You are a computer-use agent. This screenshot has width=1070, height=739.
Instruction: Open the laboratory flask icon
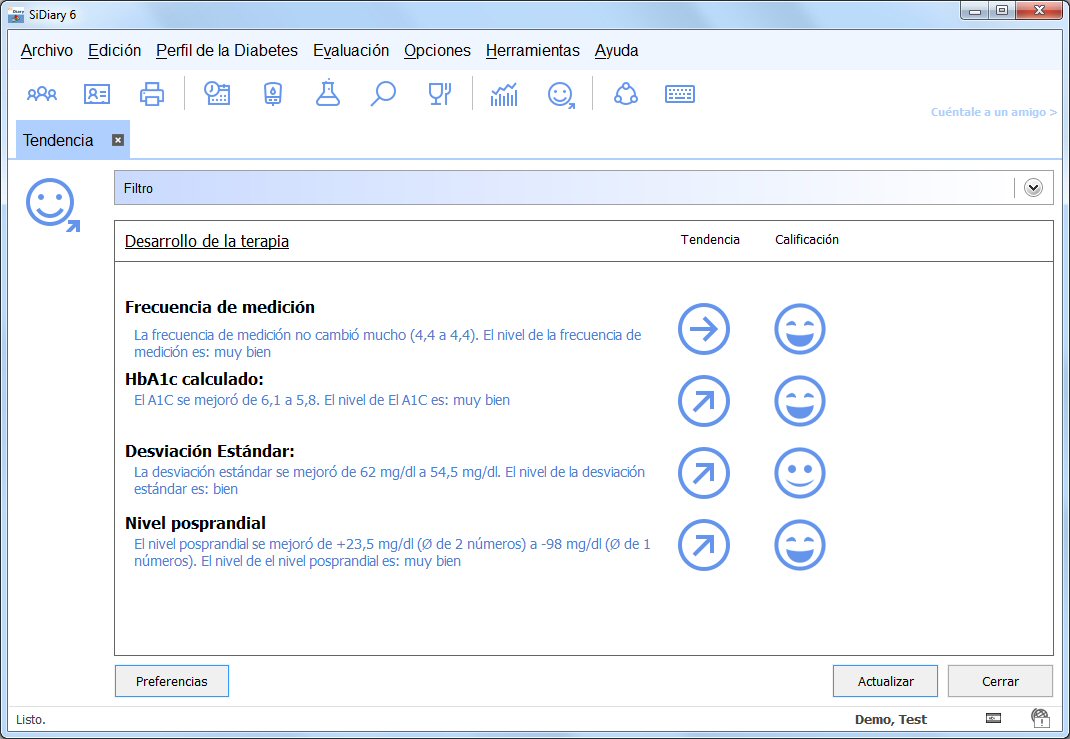click(327, 95)
